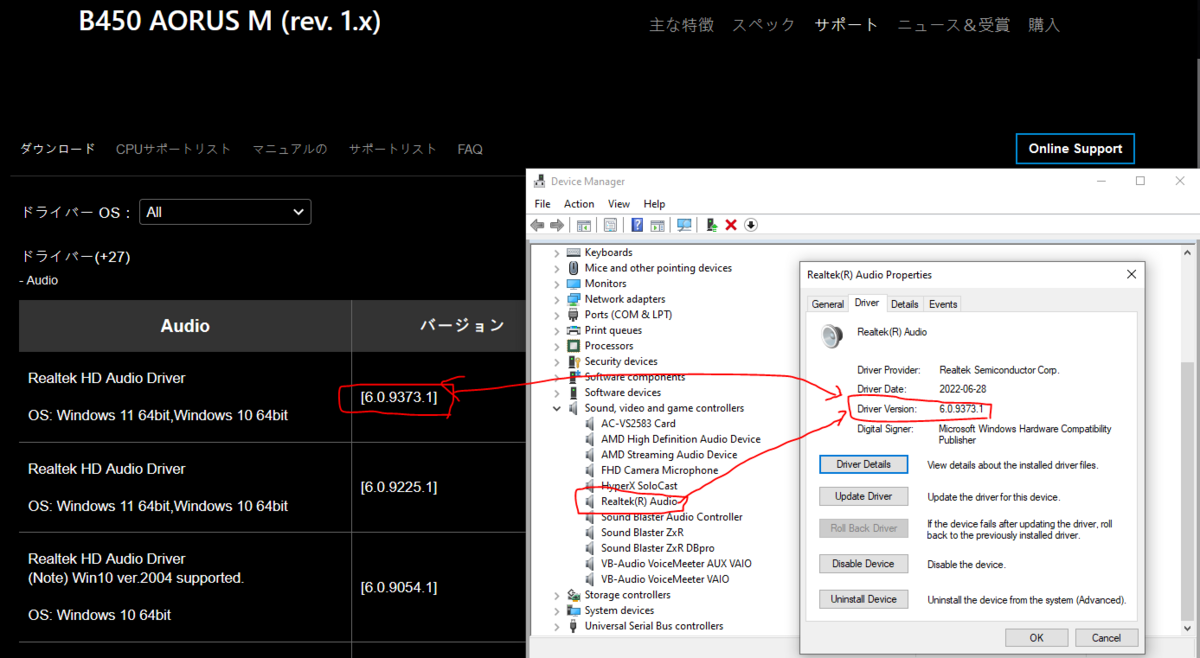Viewport: 1200px width, 658px height.
Task: Open Properties toolbar icon in Device Manager
Action: point(611,225)
